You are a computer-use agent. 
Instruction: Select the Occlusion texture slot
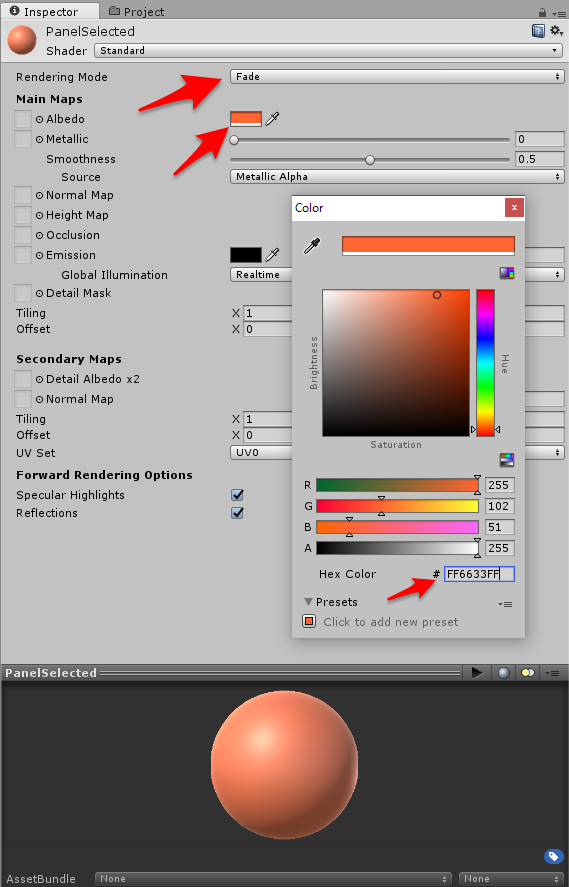click(23, 235)
